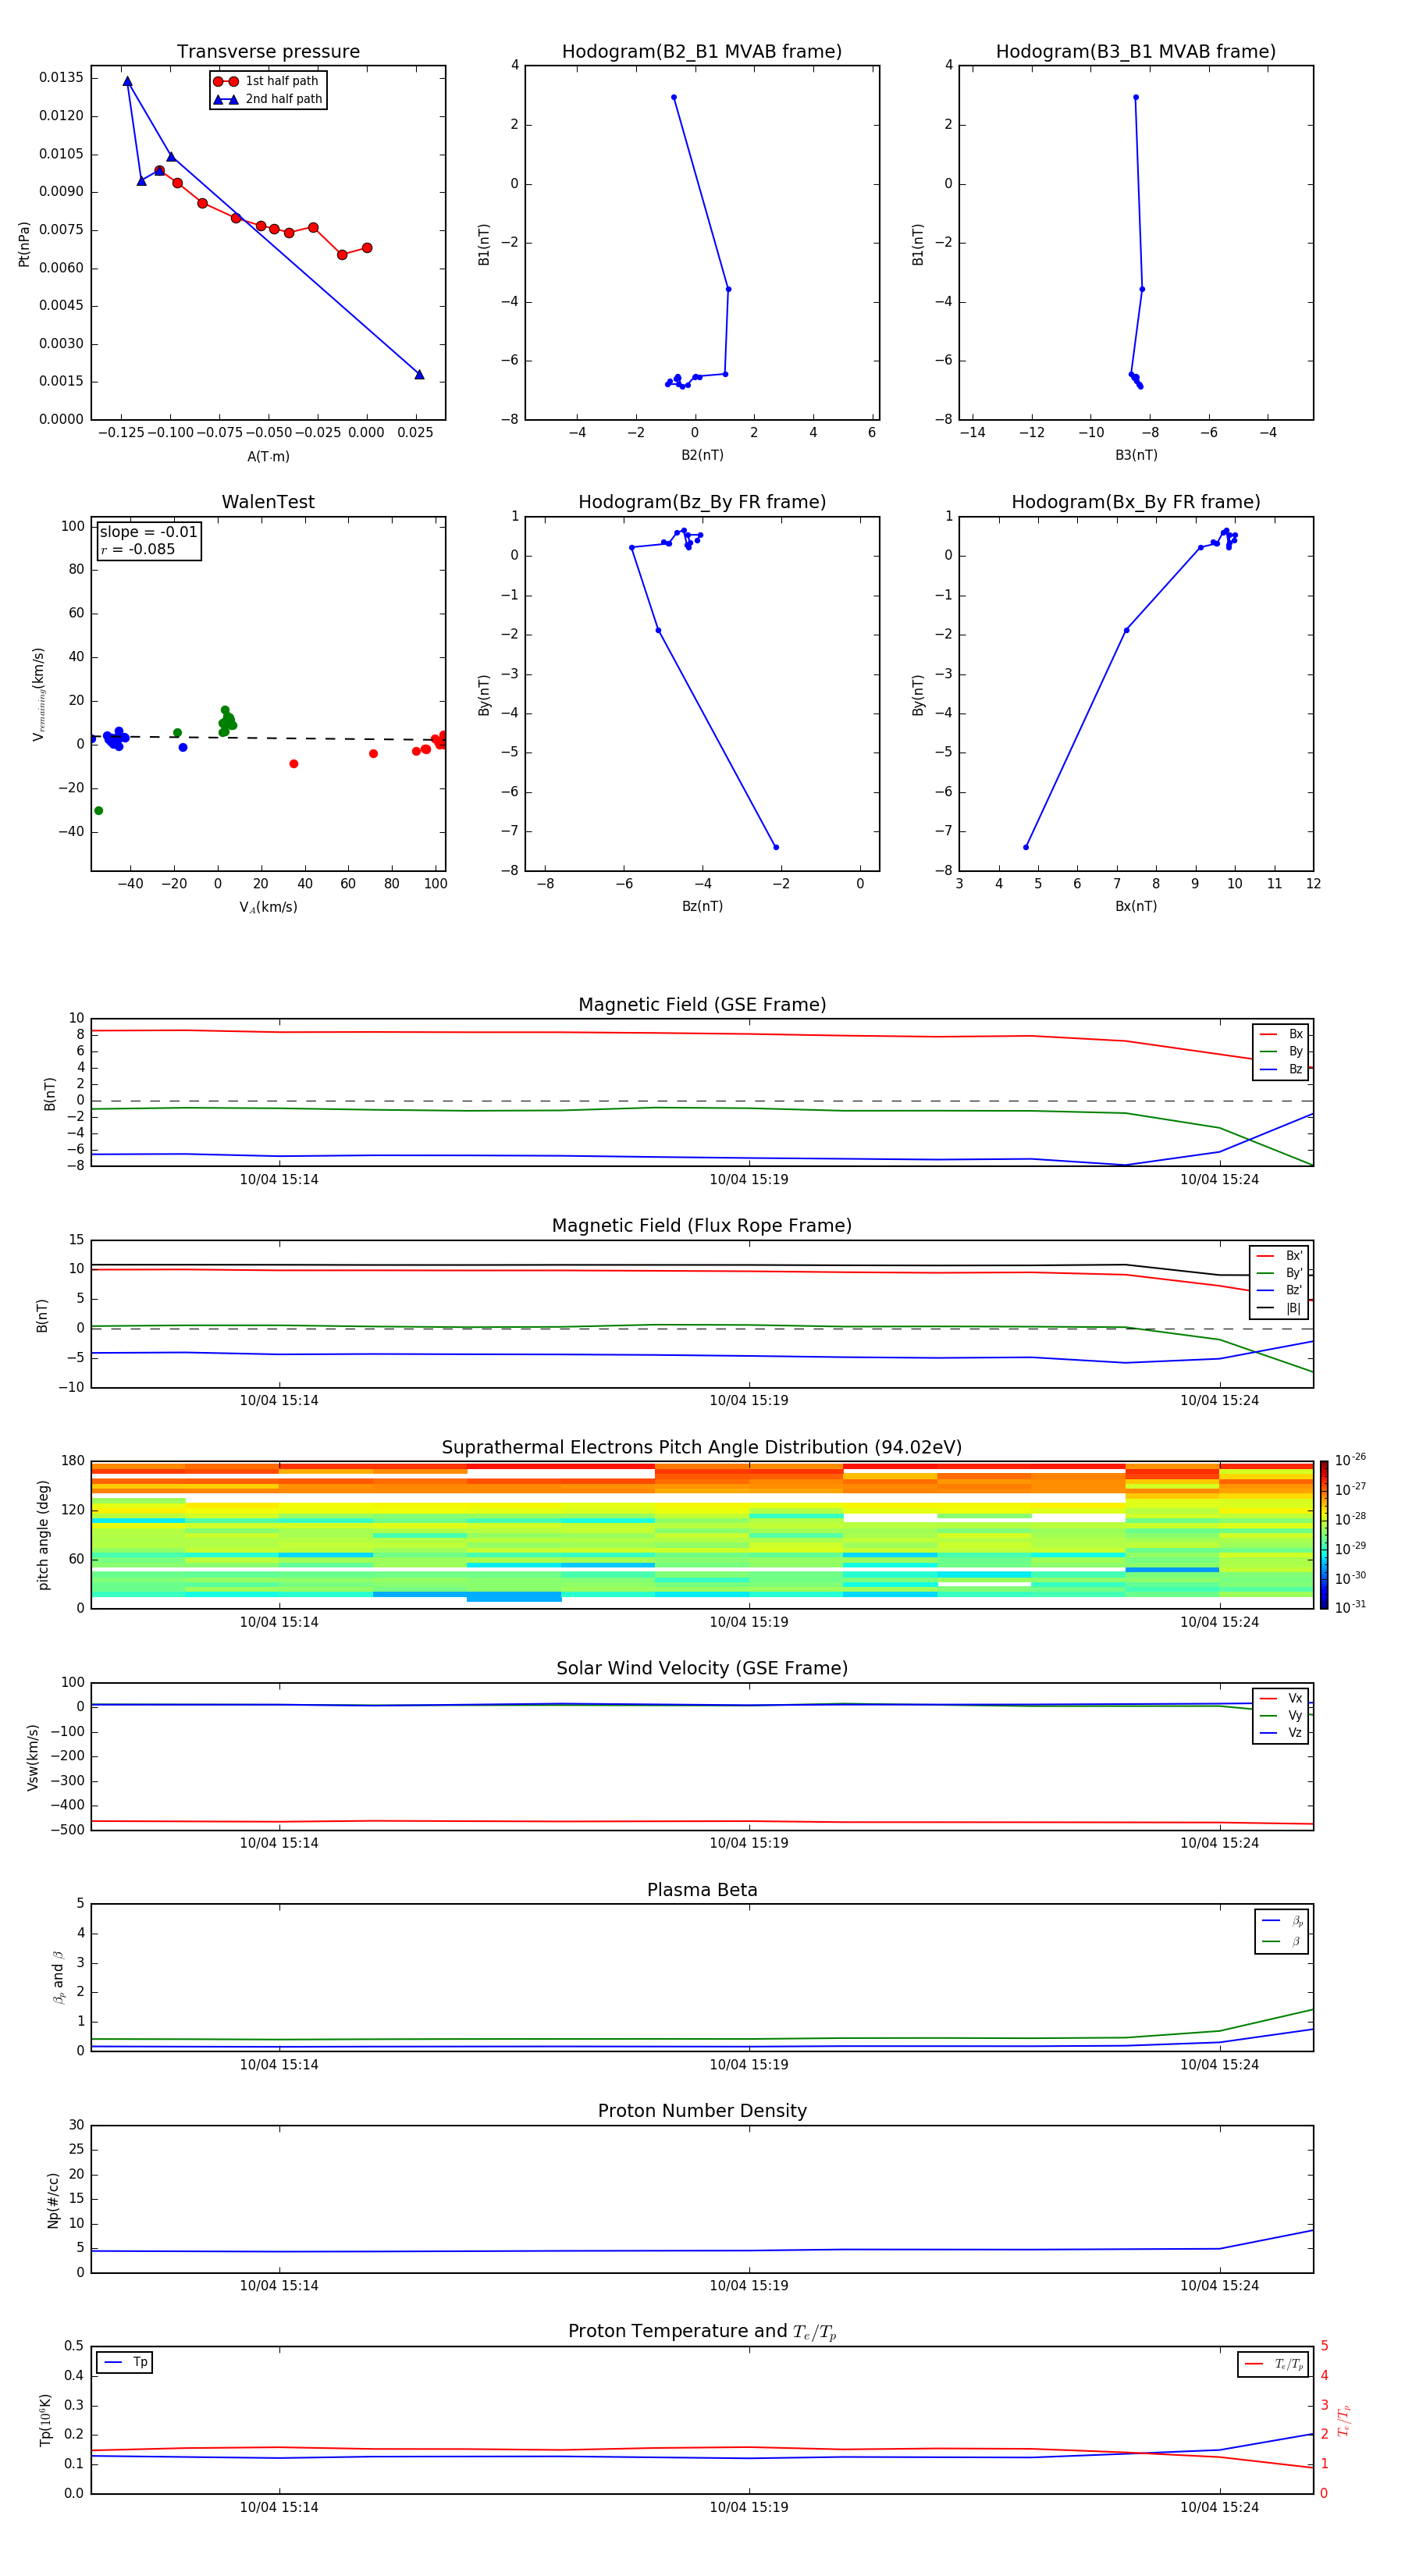Click 'Solar Wind Velocity (GSE Frame)' title
Viewport: 1405px width, 2576px height.
click(702, 1669)
